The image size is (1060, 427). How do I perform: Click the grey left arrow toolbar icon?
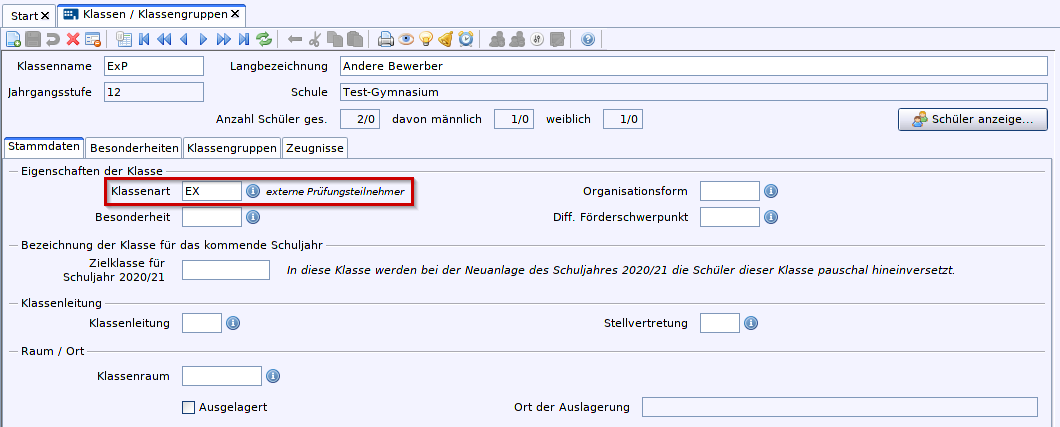pos(295,39)
